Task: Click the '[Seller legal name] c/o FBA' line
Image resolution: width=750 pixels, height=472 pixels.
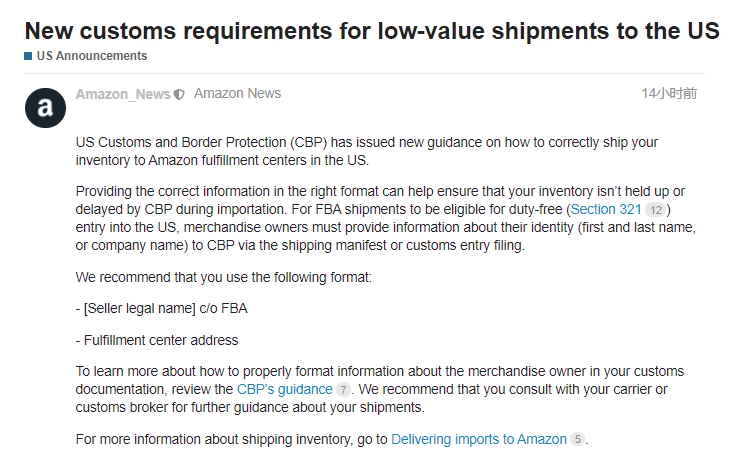Action: point(157,308)
